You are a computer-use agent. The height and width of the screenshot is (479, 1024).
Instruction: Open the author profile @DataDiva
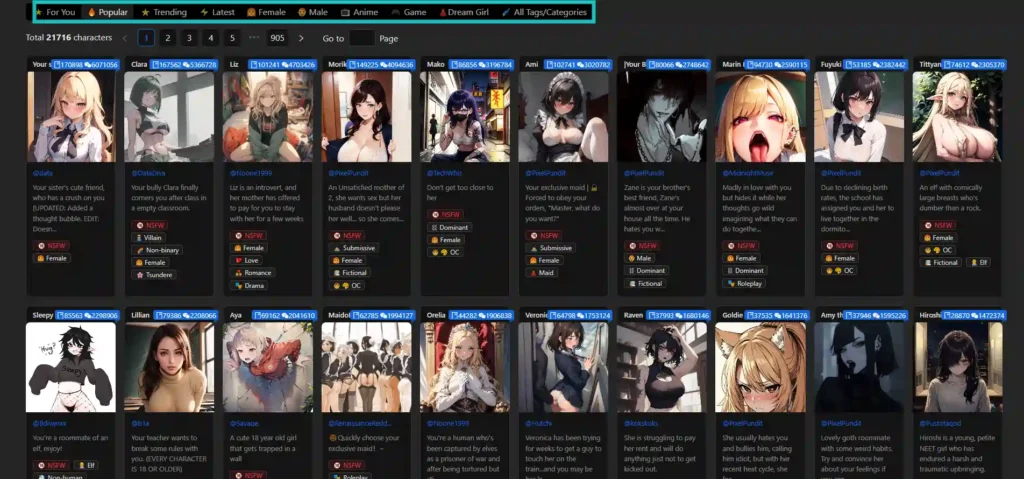[x=148, y=173]
